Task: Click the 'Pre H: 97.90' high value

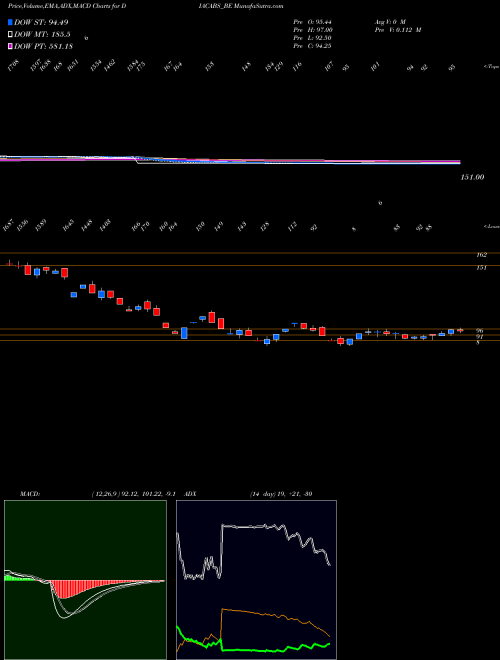Action: [313, 30]
